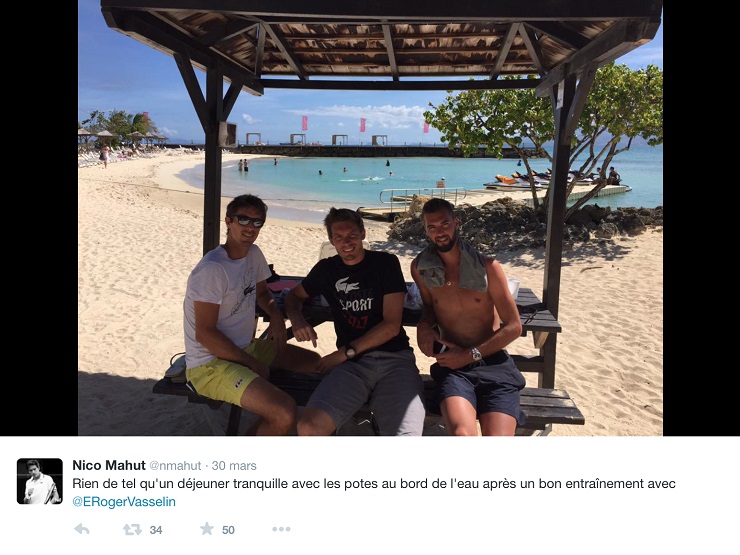The width and height of the screenshot is (740, 555).
Task: View the retweet count of 34
Action: (x=156, y=530)
